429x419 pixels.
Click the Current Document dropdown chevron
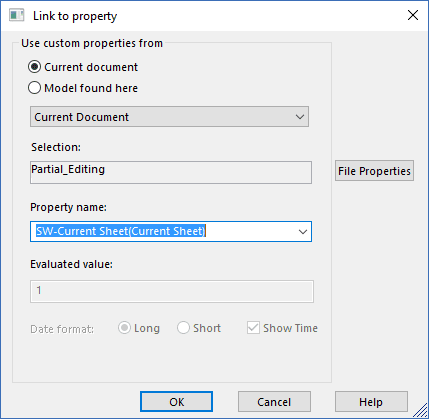tap(300, 117)
